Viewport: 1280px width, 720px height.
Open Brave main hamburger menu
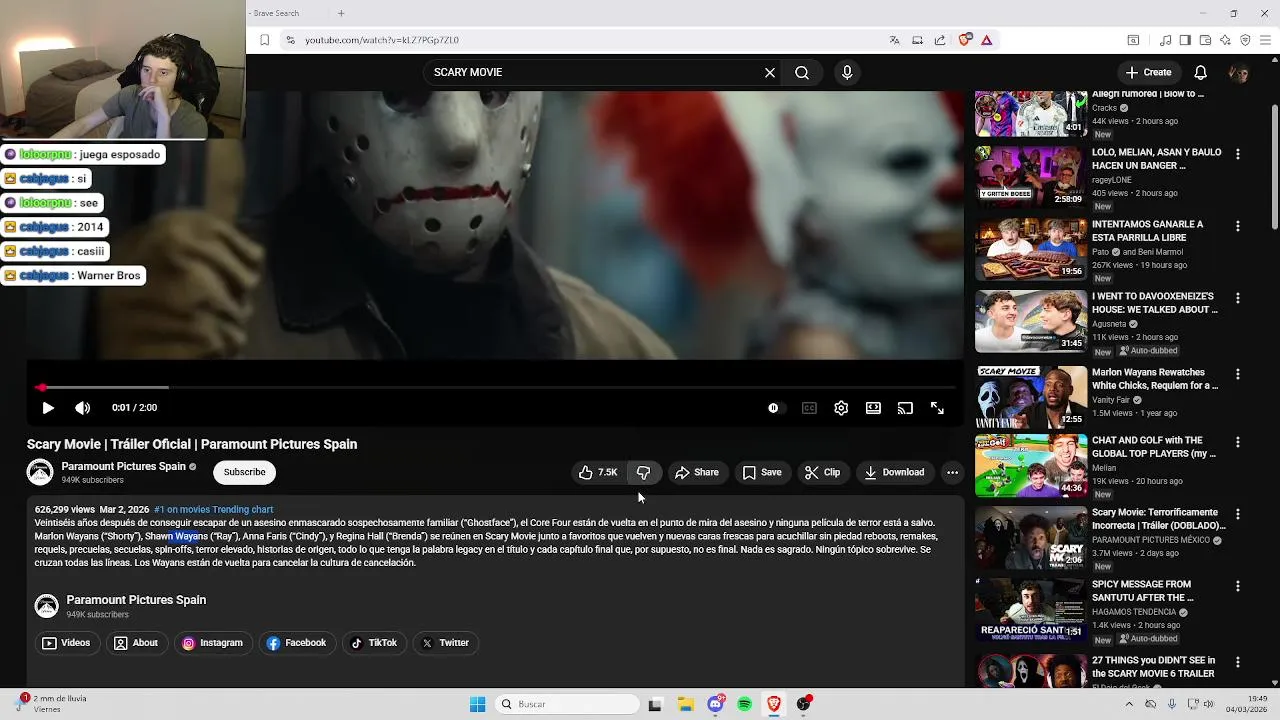tap(1264, 40)
